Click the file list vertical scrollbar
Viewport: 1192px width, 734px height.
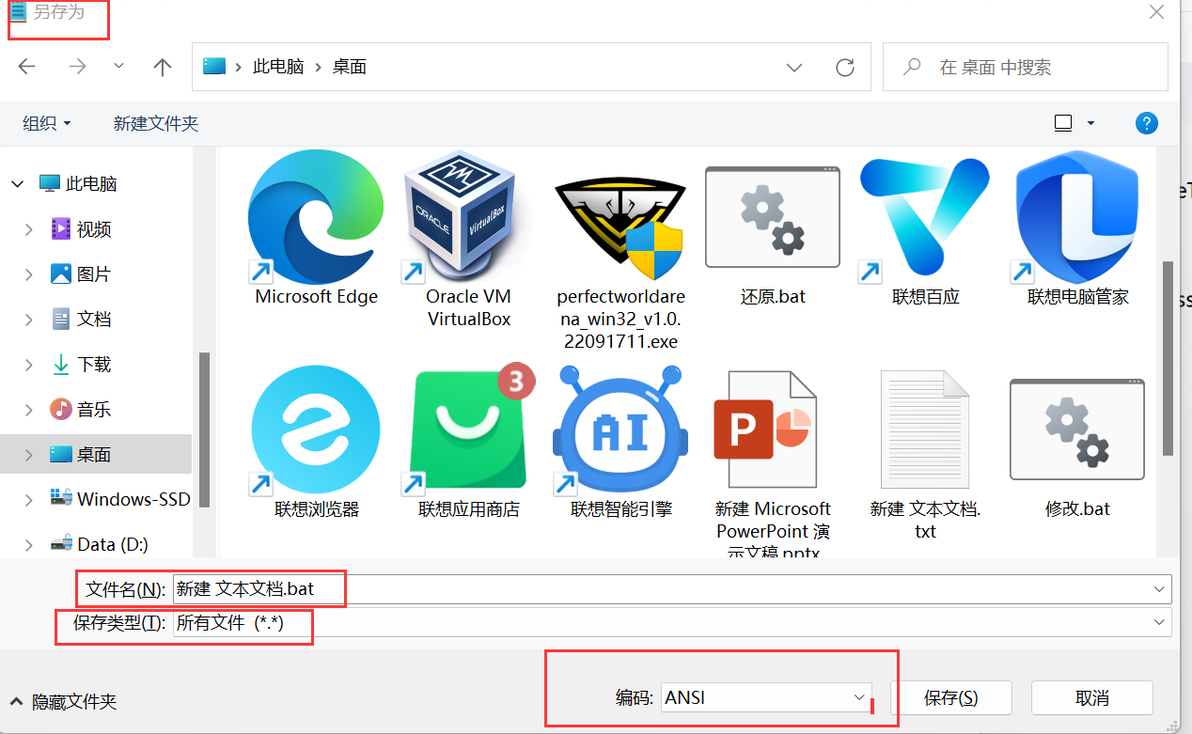pyautogui.click(x=1168, y=358)
